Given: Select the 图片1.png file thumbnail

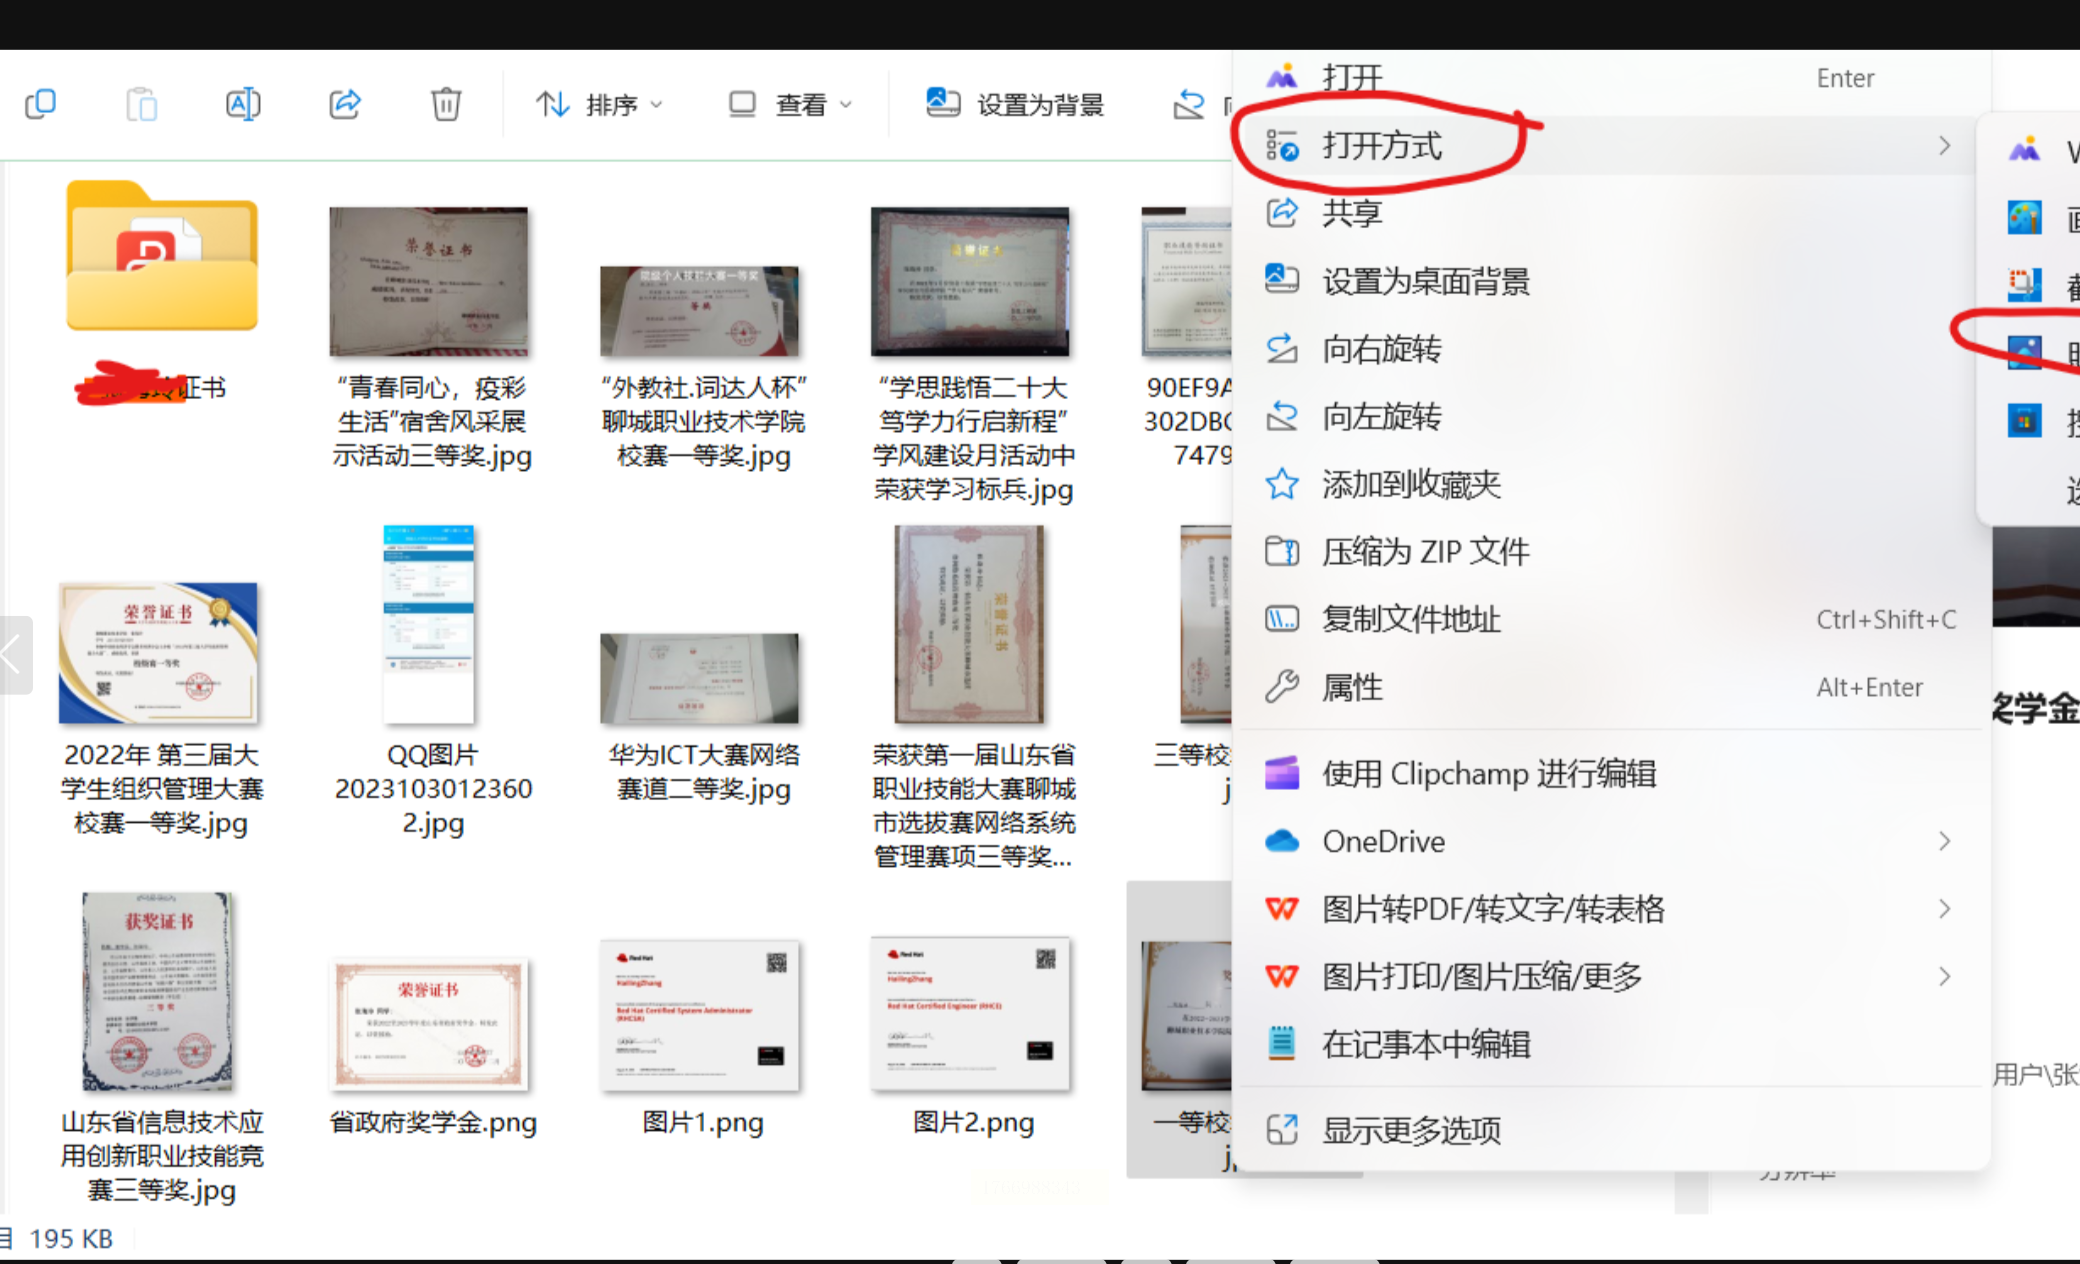Looking at the screenshot, I should click(700, 1015).
